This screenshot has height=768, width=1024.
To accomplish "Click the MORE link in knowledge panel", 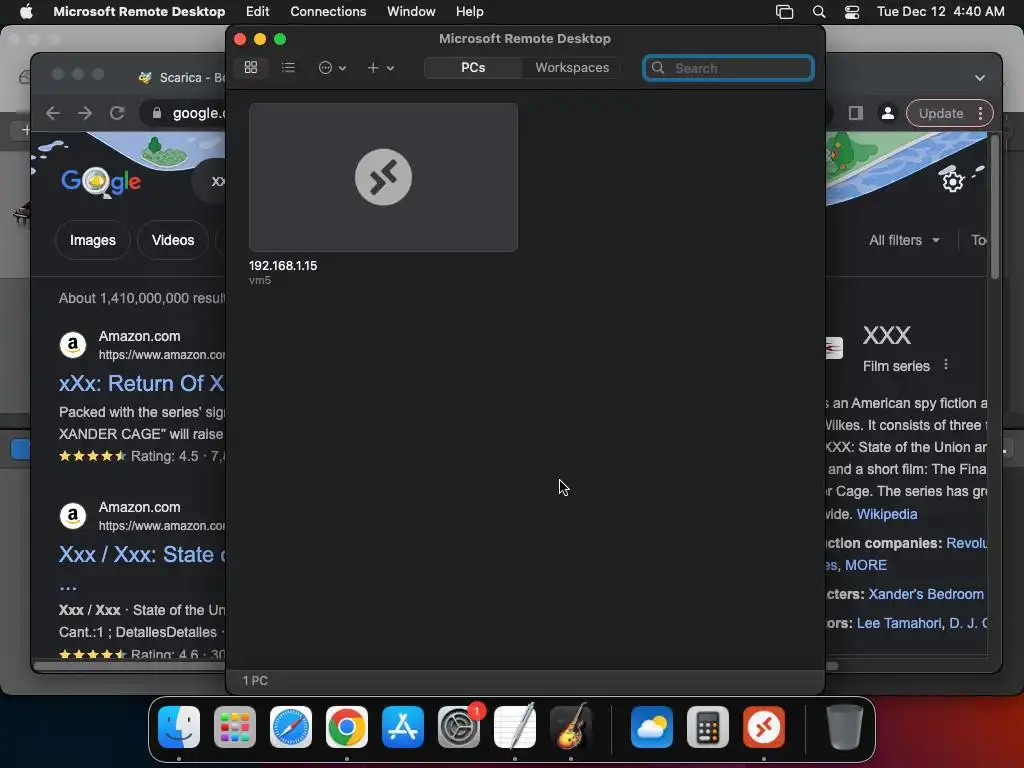I will pos(865,565).
